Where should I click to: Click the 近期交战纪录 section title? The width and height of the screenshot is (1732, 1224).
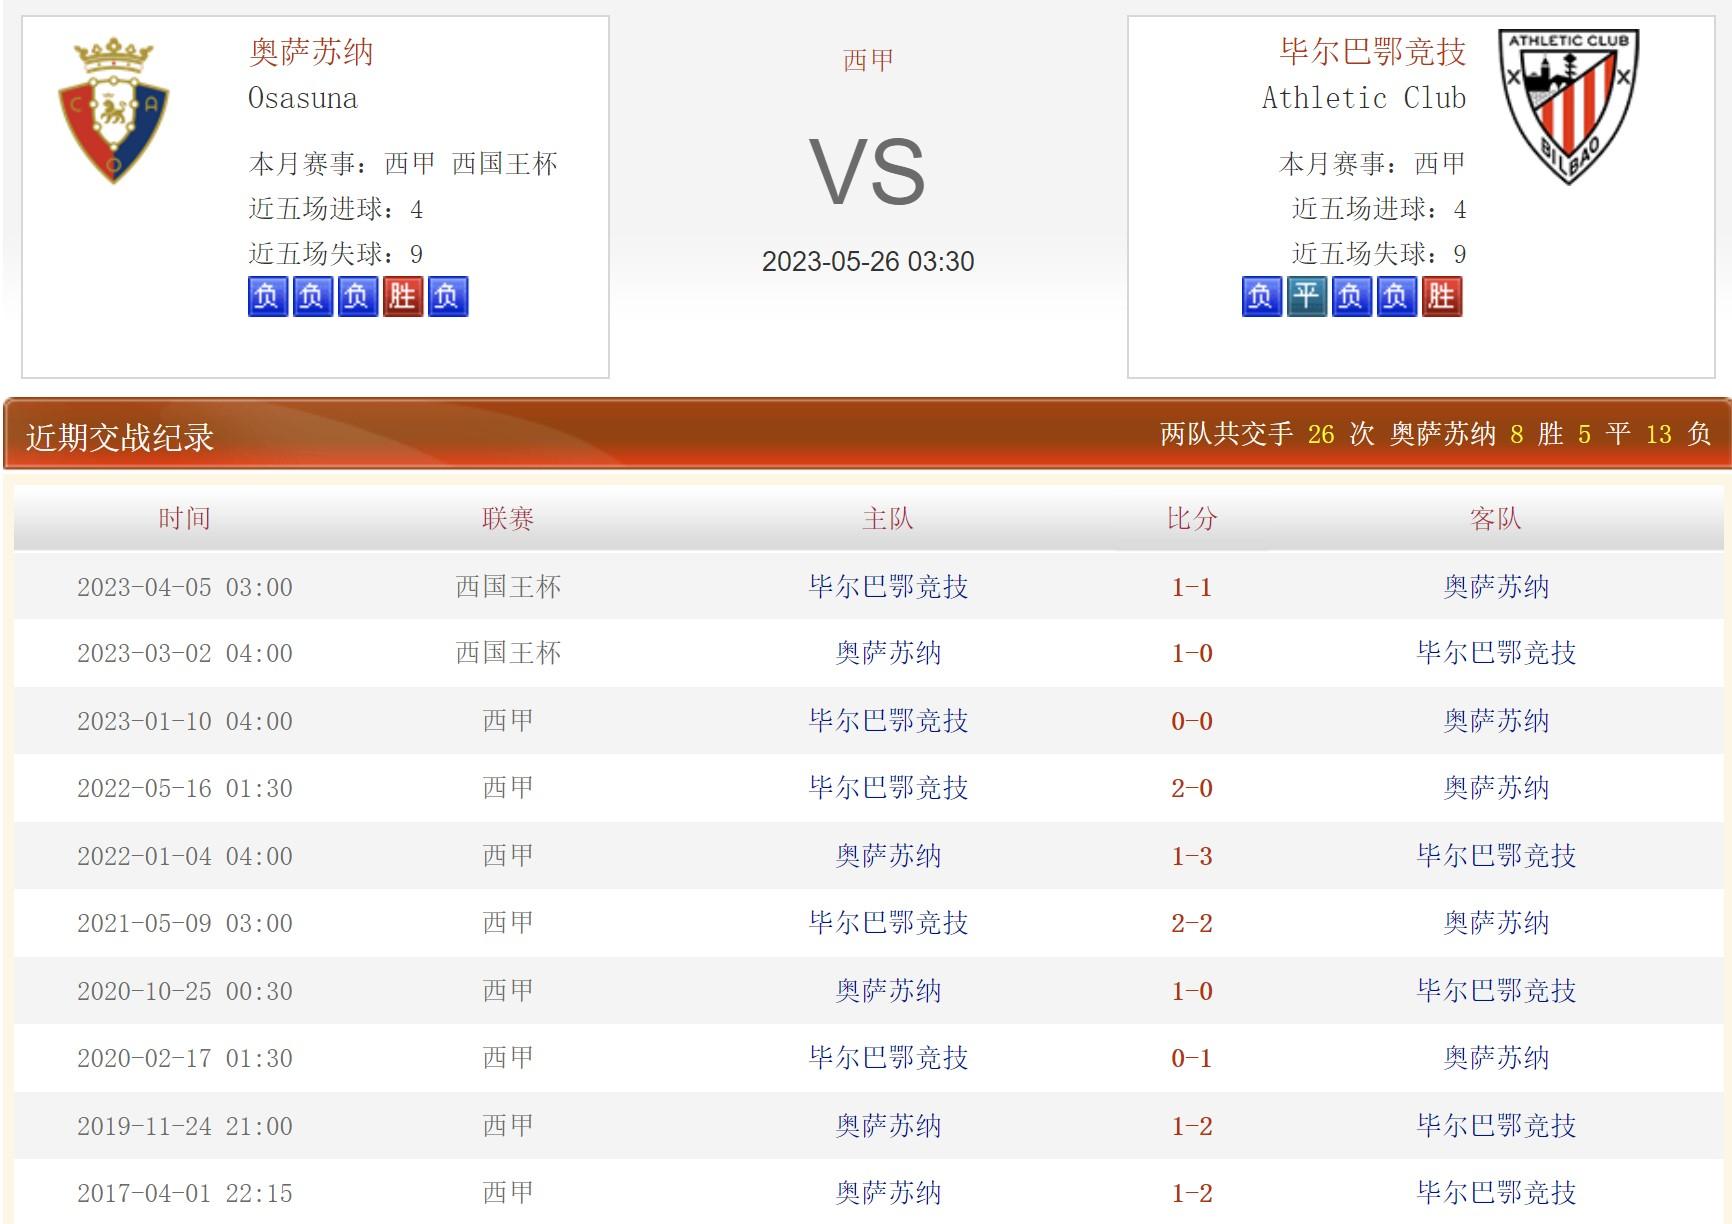tap(120, 437)
